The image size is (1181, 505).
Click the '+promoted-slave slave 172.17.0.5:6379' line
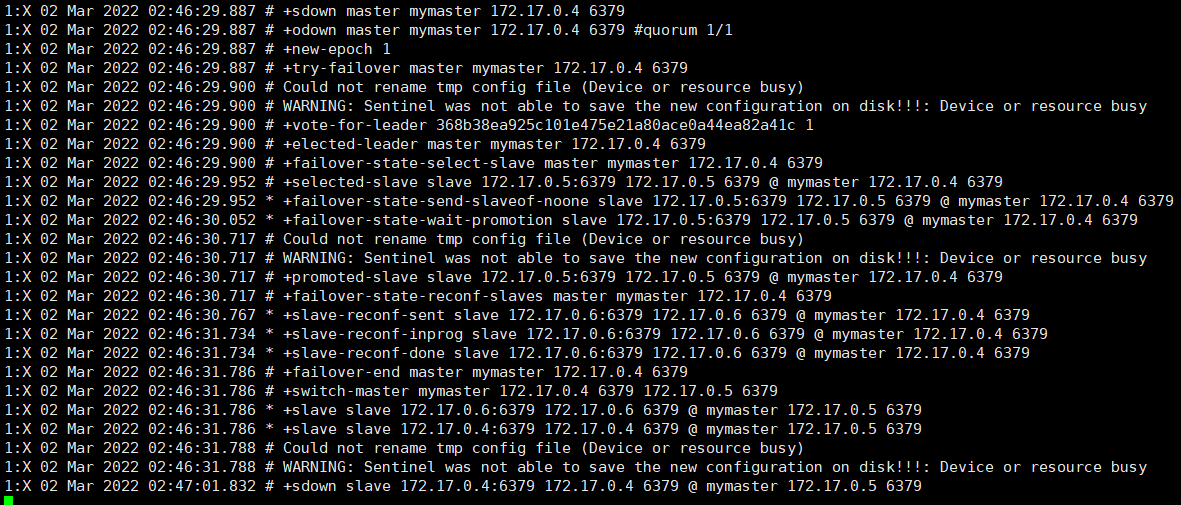tap(504, 277)
